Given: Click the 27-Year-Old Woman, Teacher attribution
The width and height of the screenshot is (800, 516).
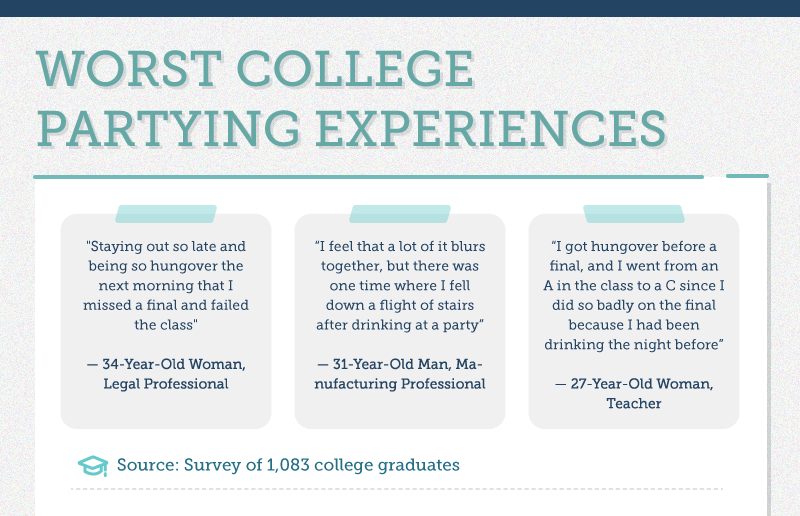Looking at the screenshot, I should point(634,393).
